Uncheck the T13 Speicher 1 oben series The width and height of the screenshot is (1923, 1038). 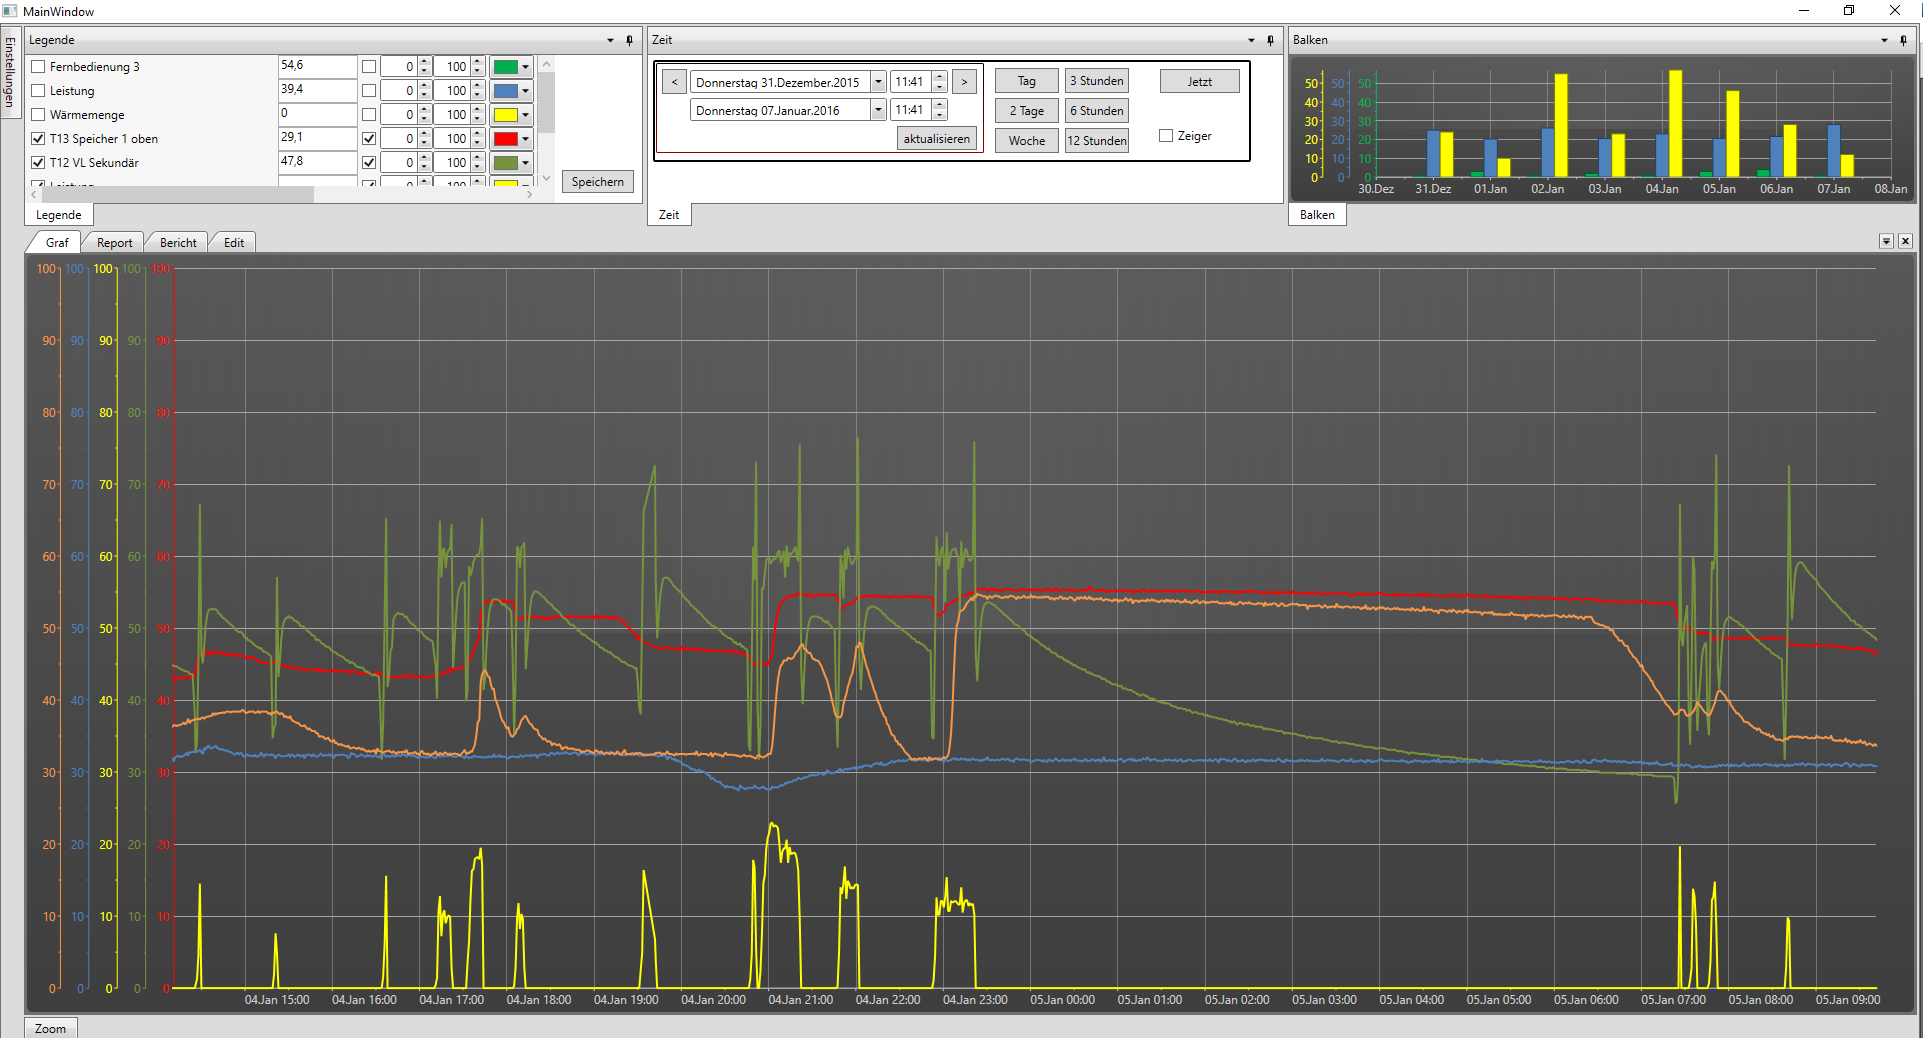point(38,139)
